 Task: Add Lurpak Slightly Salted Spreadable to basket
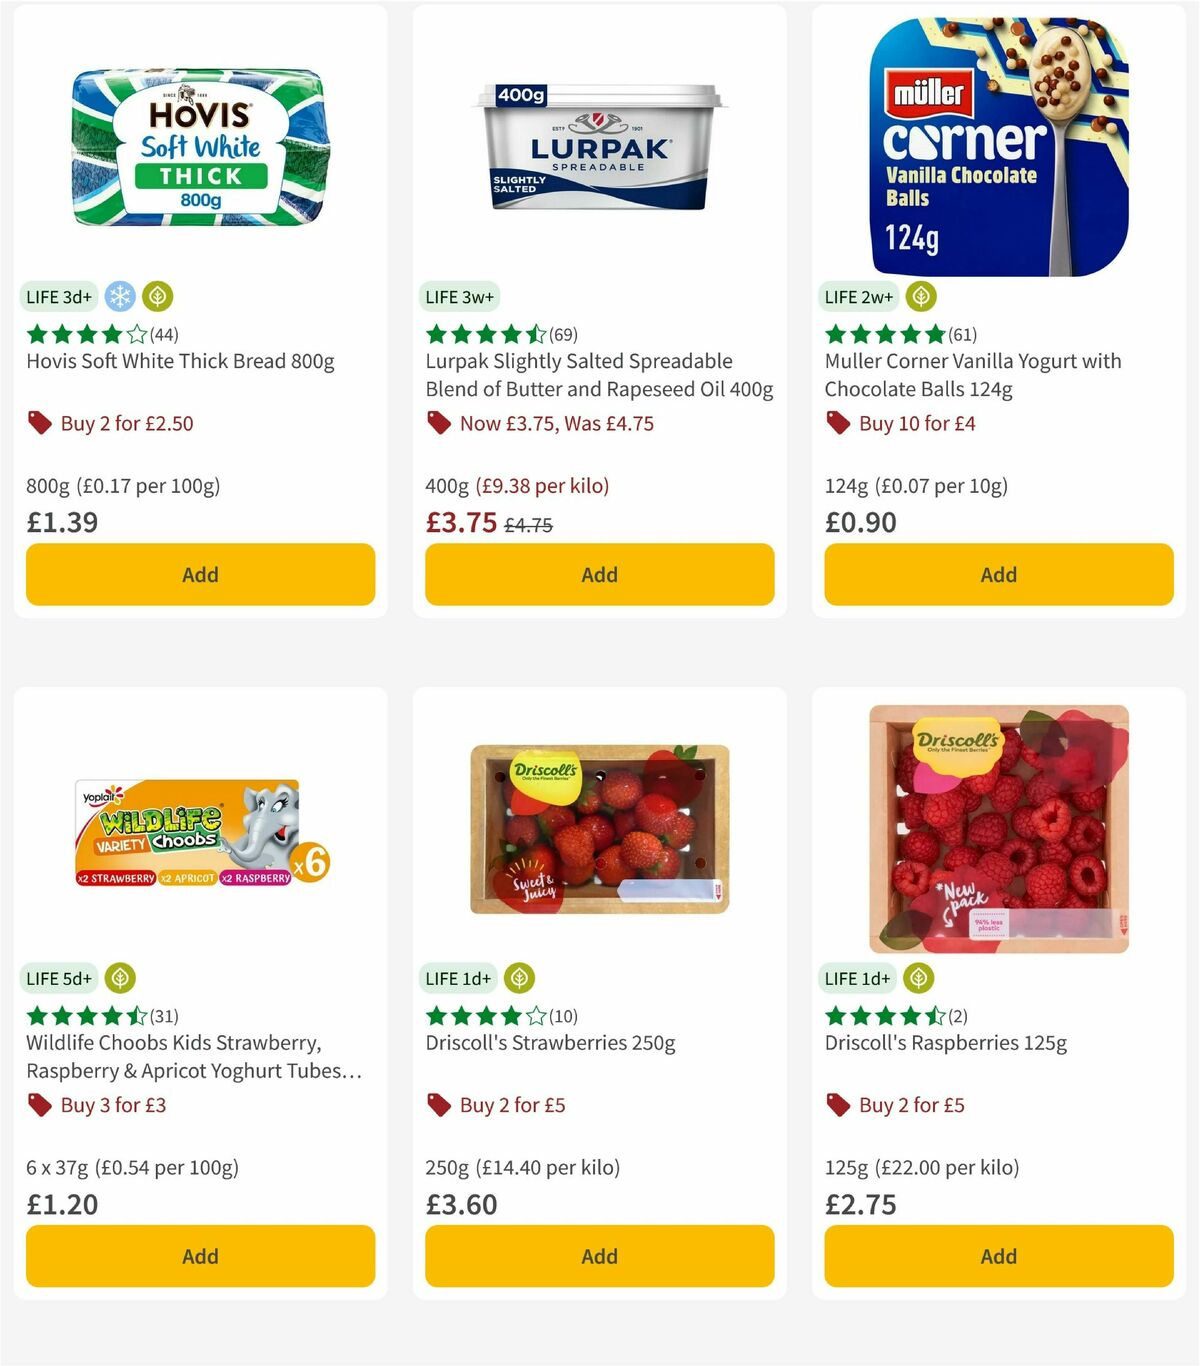tap(599, 575)
